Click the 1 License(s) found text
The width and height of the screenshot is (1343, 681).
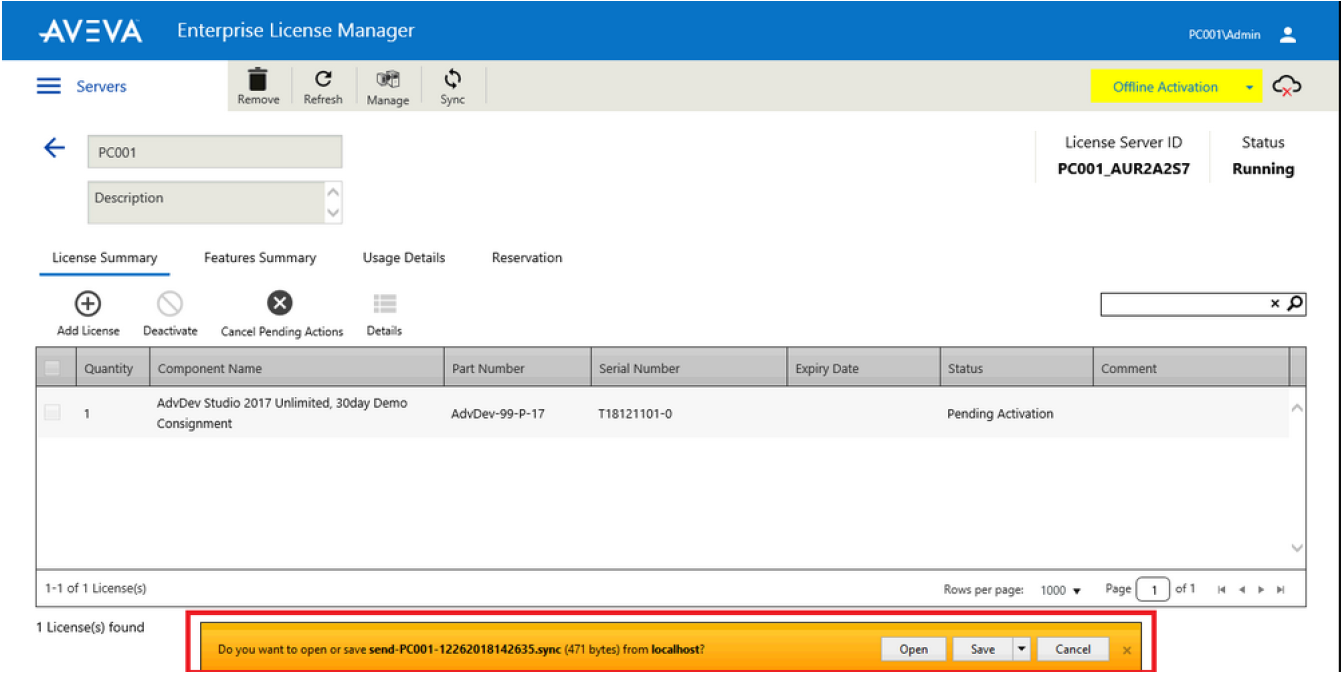tap(91, 628)
